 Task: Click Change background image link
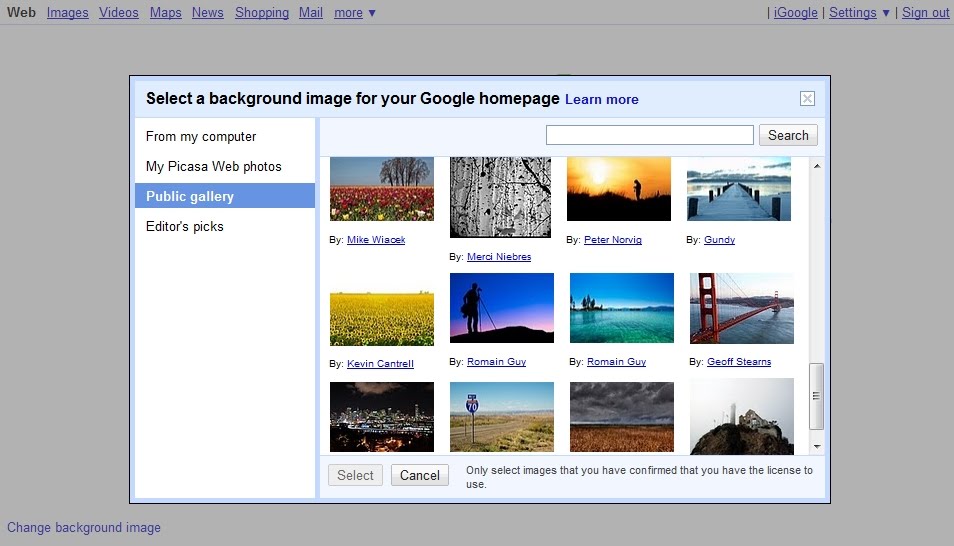[x=84, y=527]
